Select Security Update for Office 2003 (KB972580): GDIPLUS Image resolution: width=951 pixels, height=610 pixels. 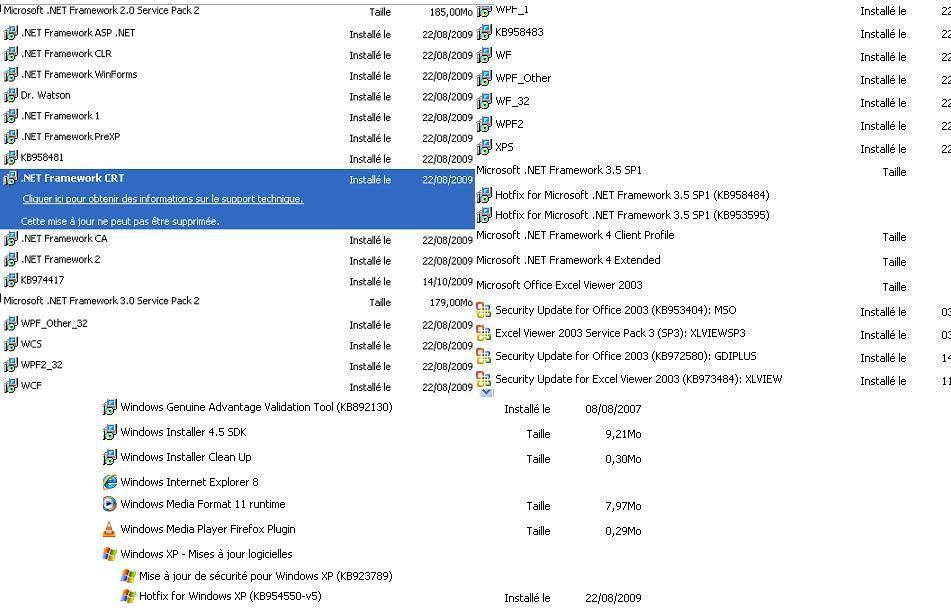click(626, 357)
